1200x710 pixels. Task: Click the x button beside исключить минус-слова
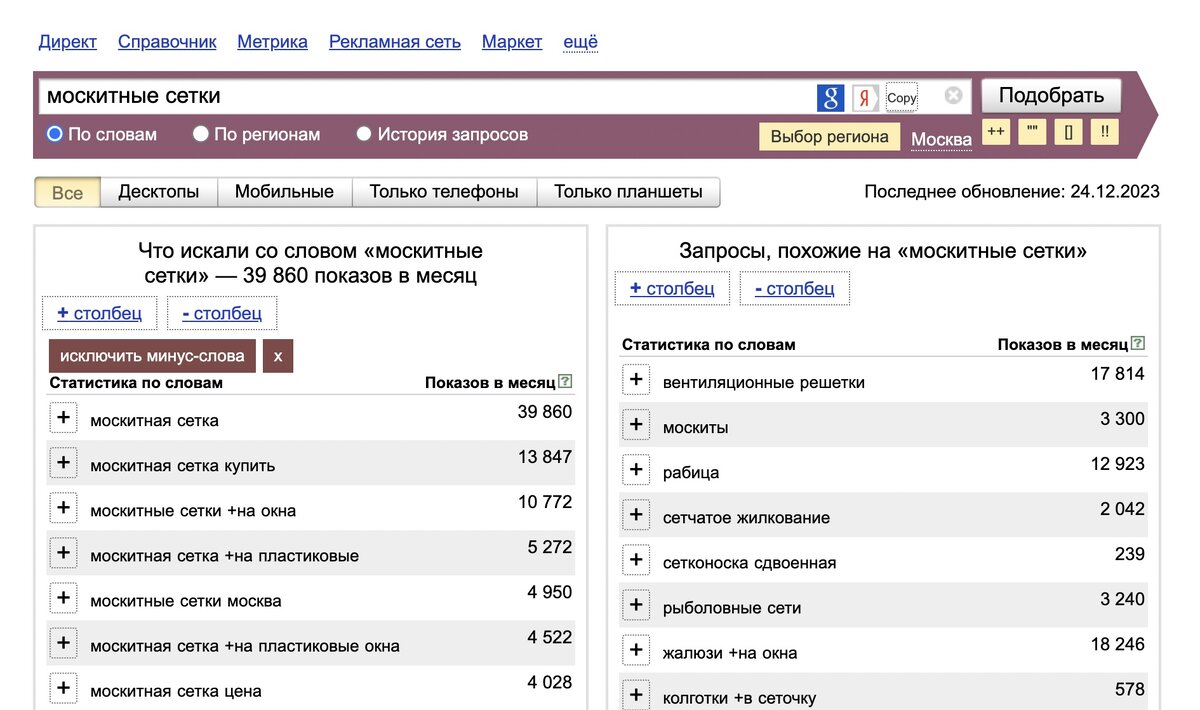(278, 356)
